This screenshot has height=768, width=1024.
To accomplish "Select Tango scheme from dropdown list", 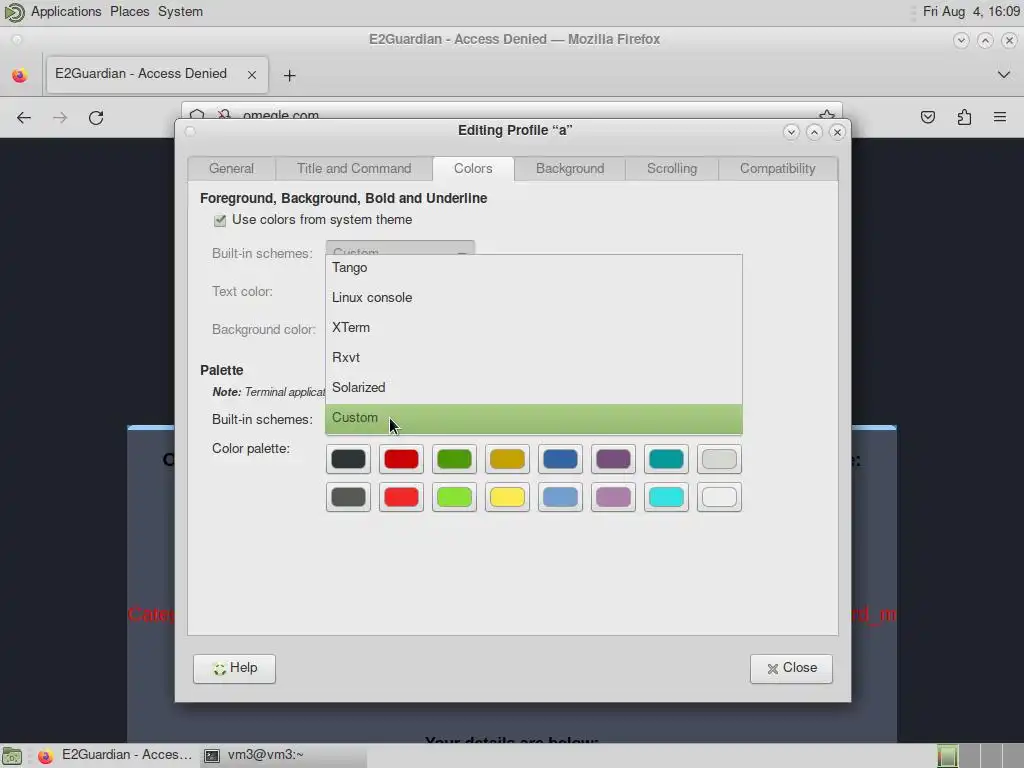I will tap(534, 268).
